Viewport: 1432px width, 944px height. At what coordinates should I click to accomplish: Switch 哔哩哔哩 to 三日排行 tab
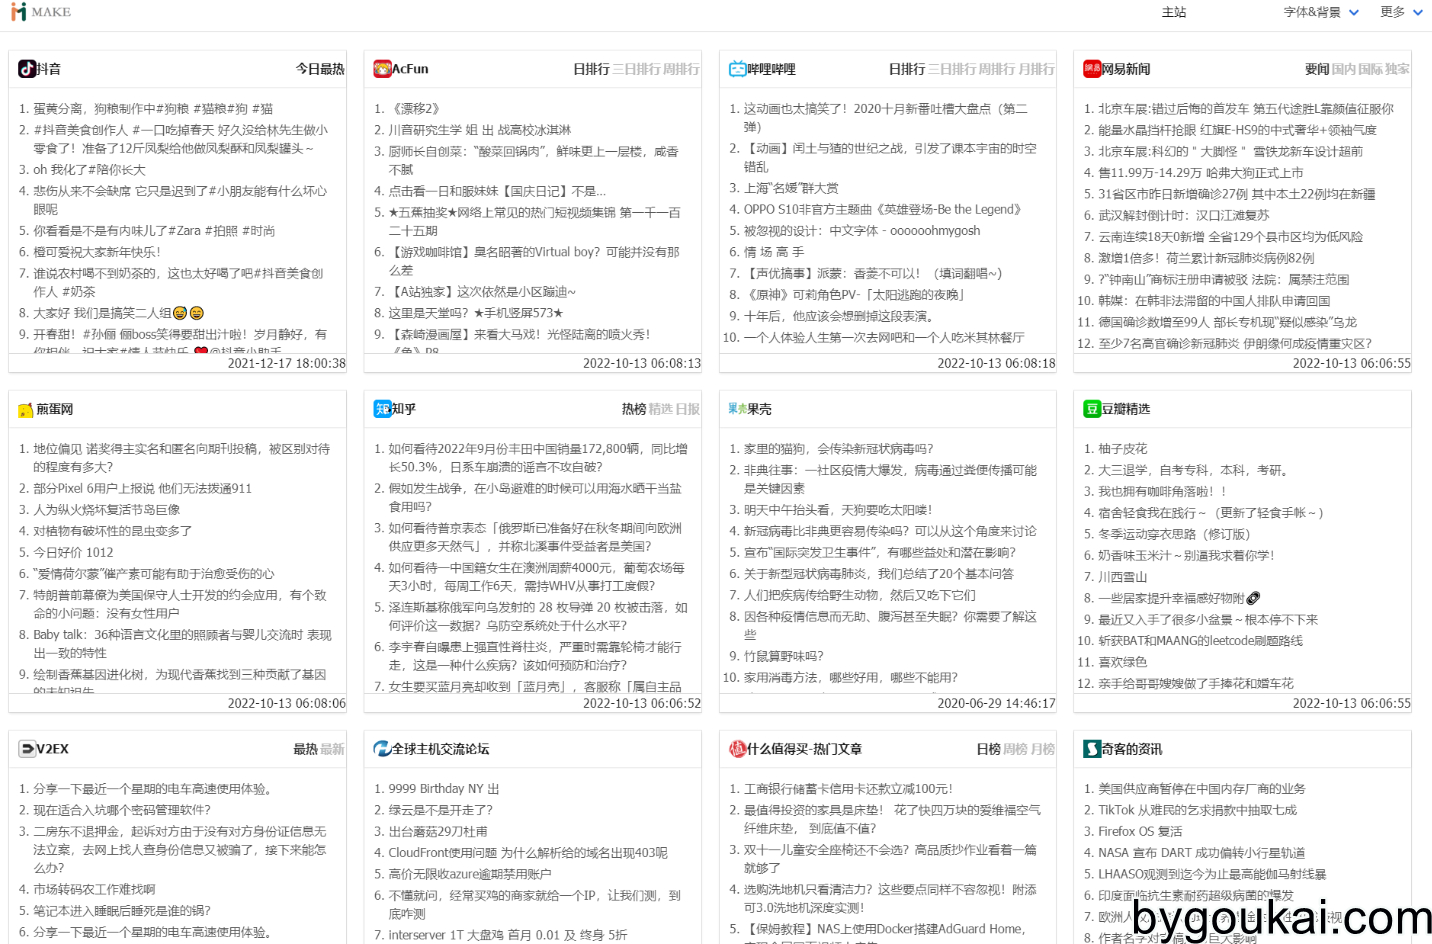click(952, 69)
